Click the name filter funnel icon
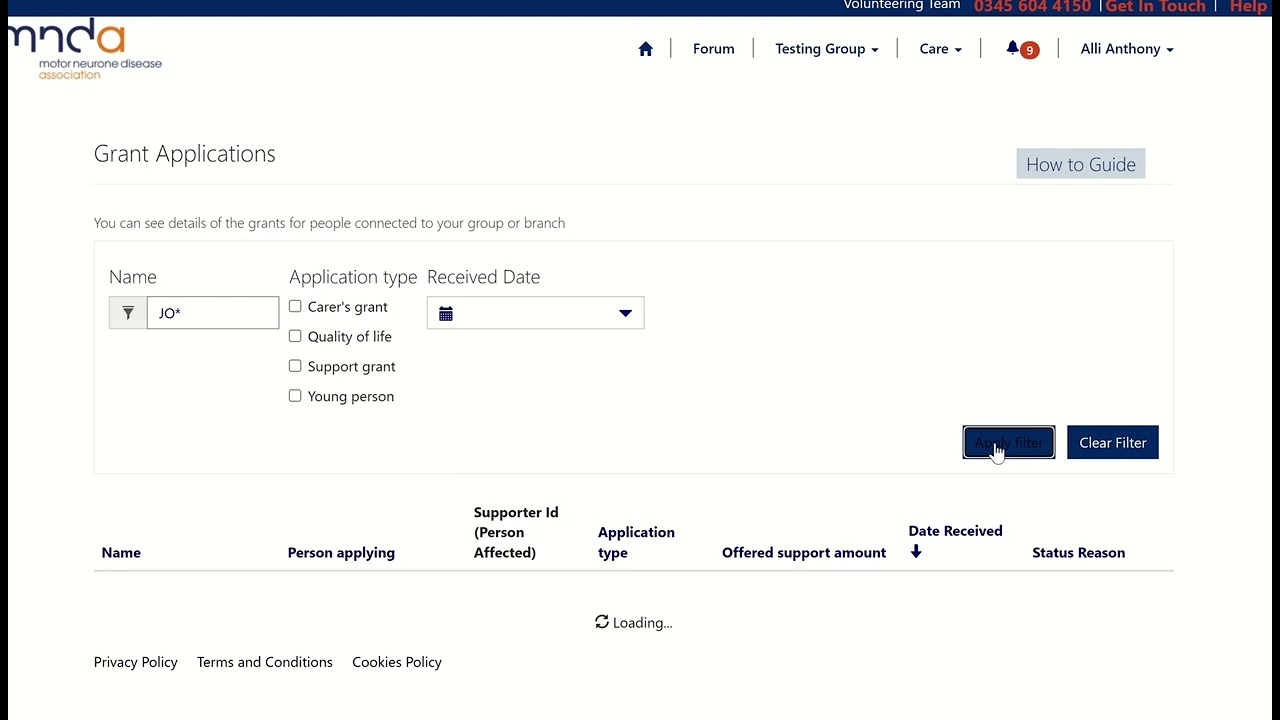 point(128,313)
